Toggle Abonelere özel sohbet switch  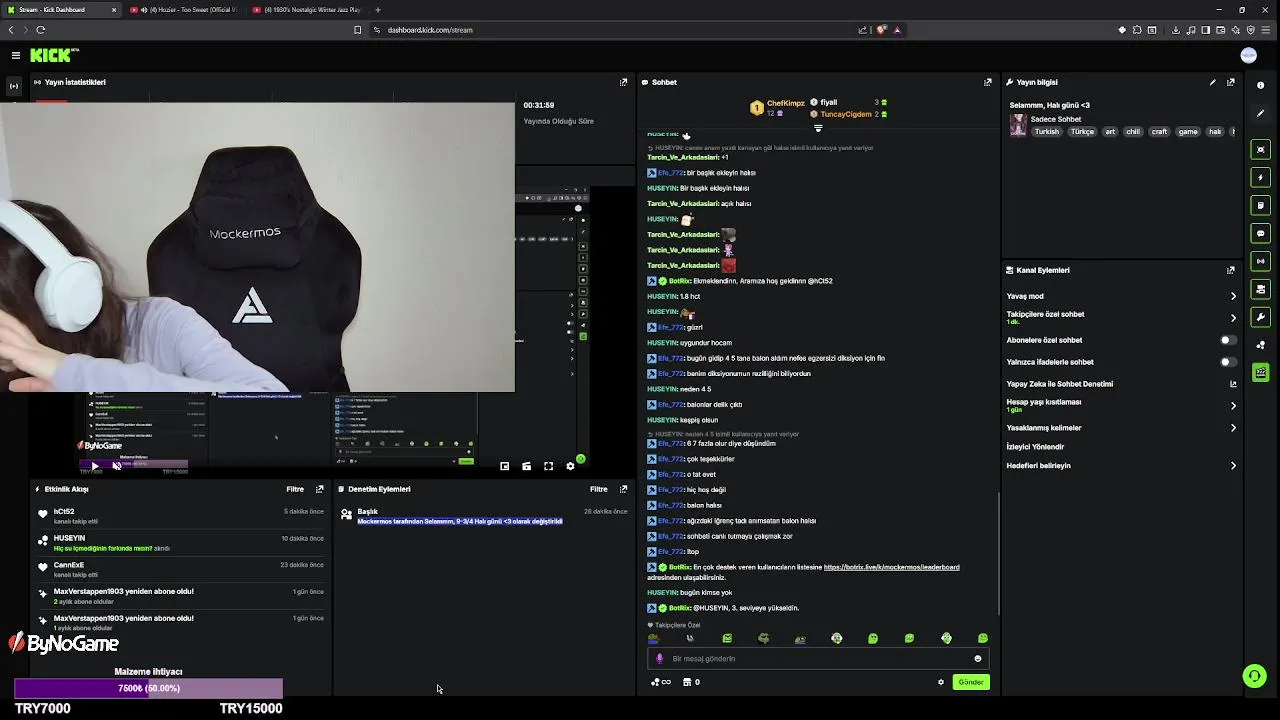click(1228, 340)
